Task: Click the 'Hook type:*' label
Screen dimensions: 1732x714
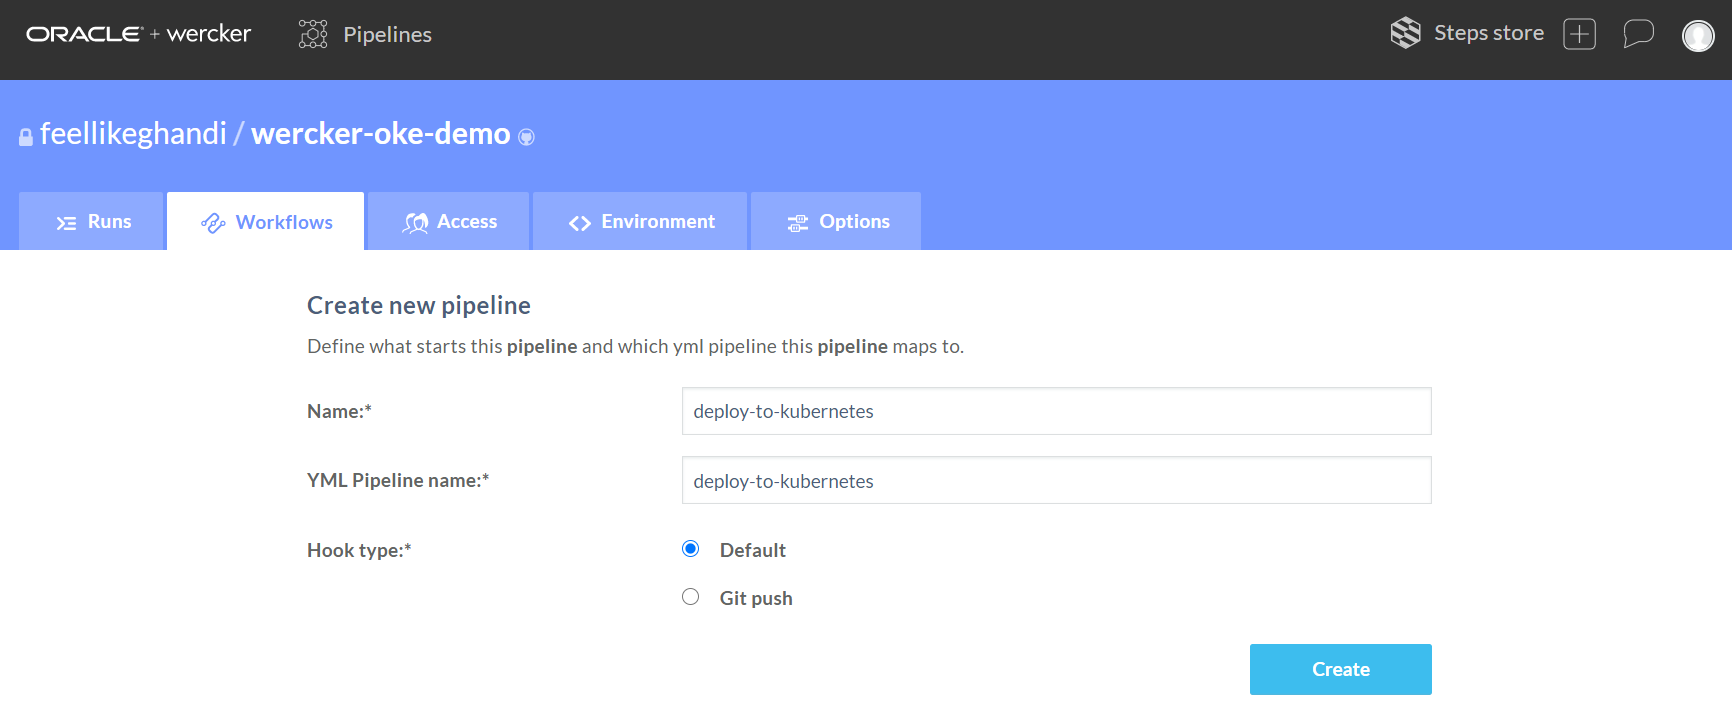Action: click(359, 550)
